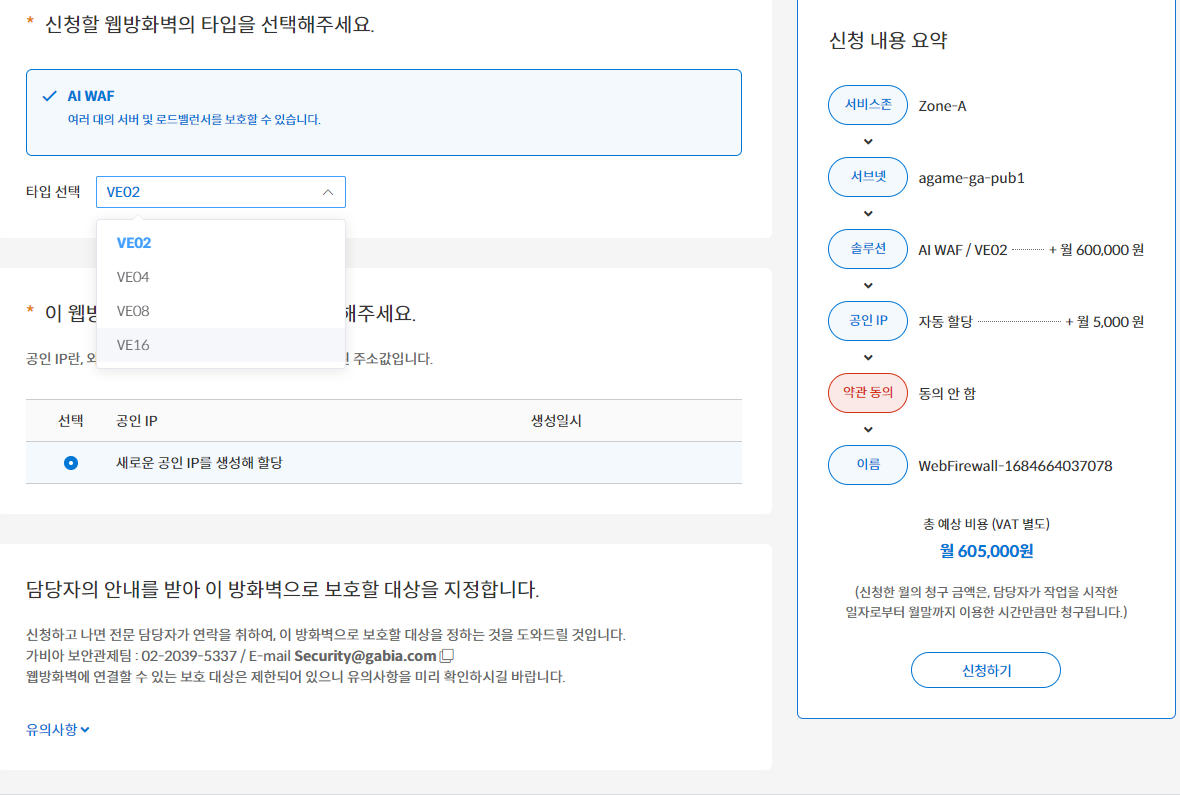Image resolution: width=1180 pixels, height=795 pixels.
Task: Click the 공인 IP badge in the summary
Action: tap(867, 321)
